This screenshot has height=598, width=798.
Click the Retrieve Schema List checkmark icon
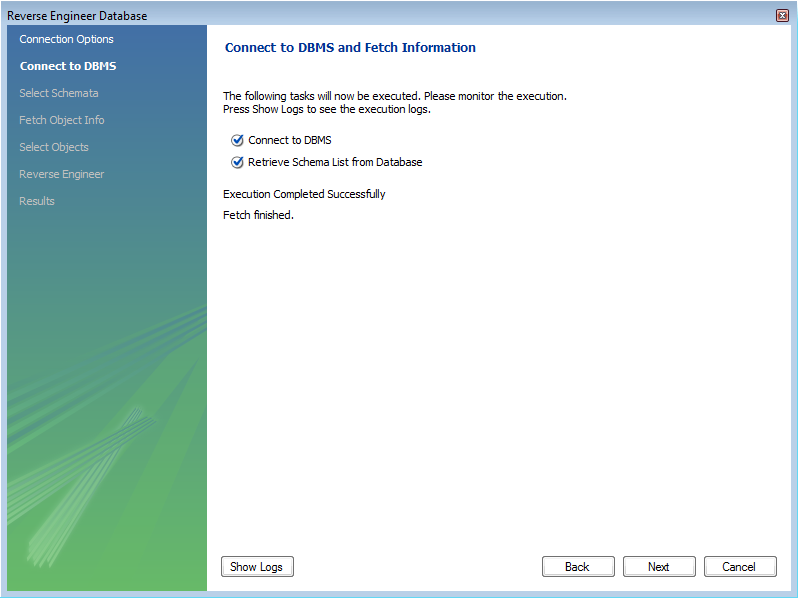click(x=237, y=162)
